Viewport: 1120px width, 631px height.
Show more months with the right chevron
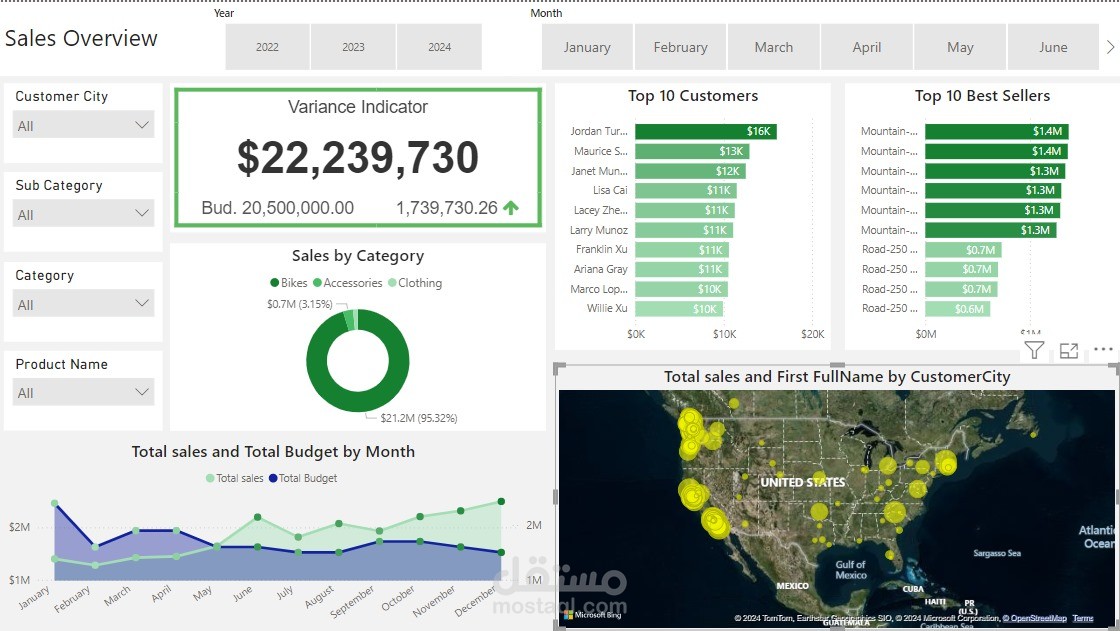(1110, 47)
